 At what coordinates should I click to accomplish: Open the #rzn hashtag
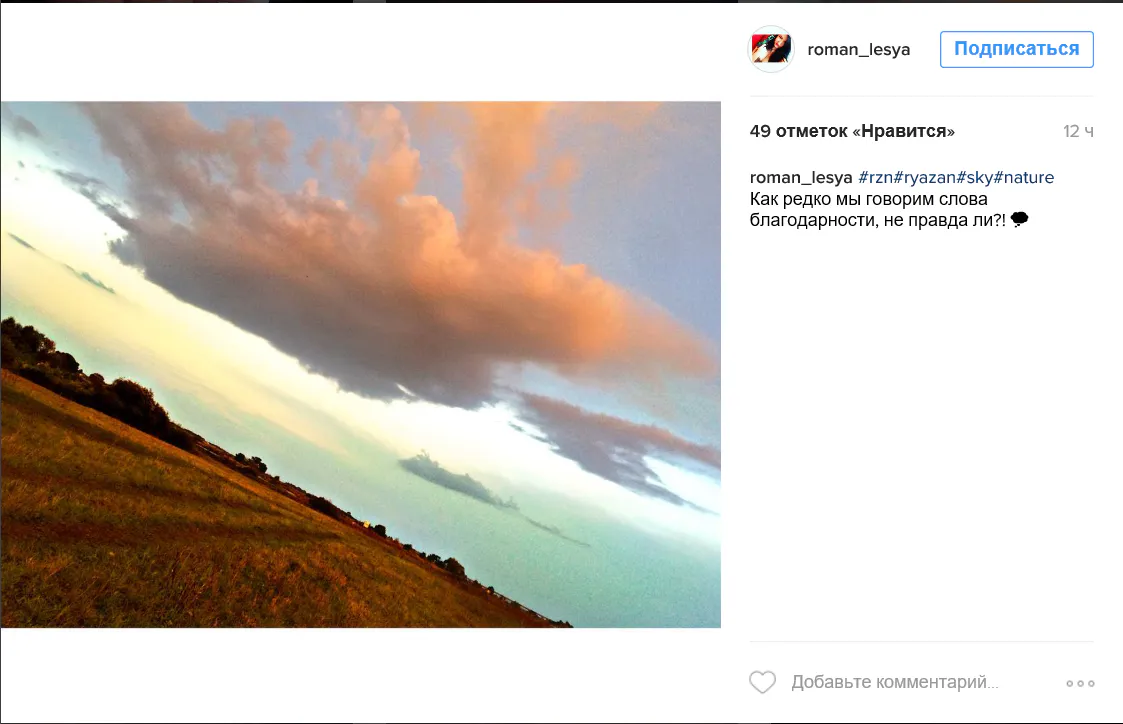pos(875,177)
